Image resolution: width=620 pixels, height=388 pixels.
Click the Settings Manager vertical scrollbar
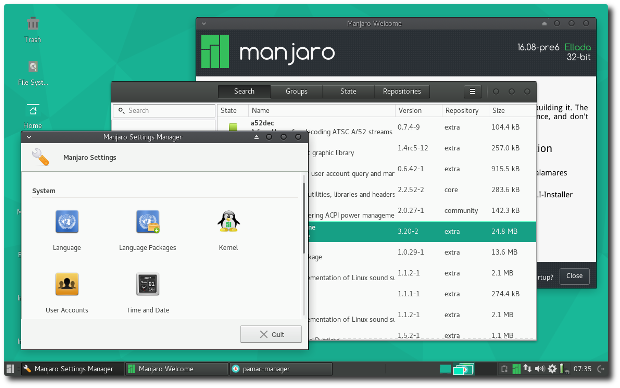point(304,218)
